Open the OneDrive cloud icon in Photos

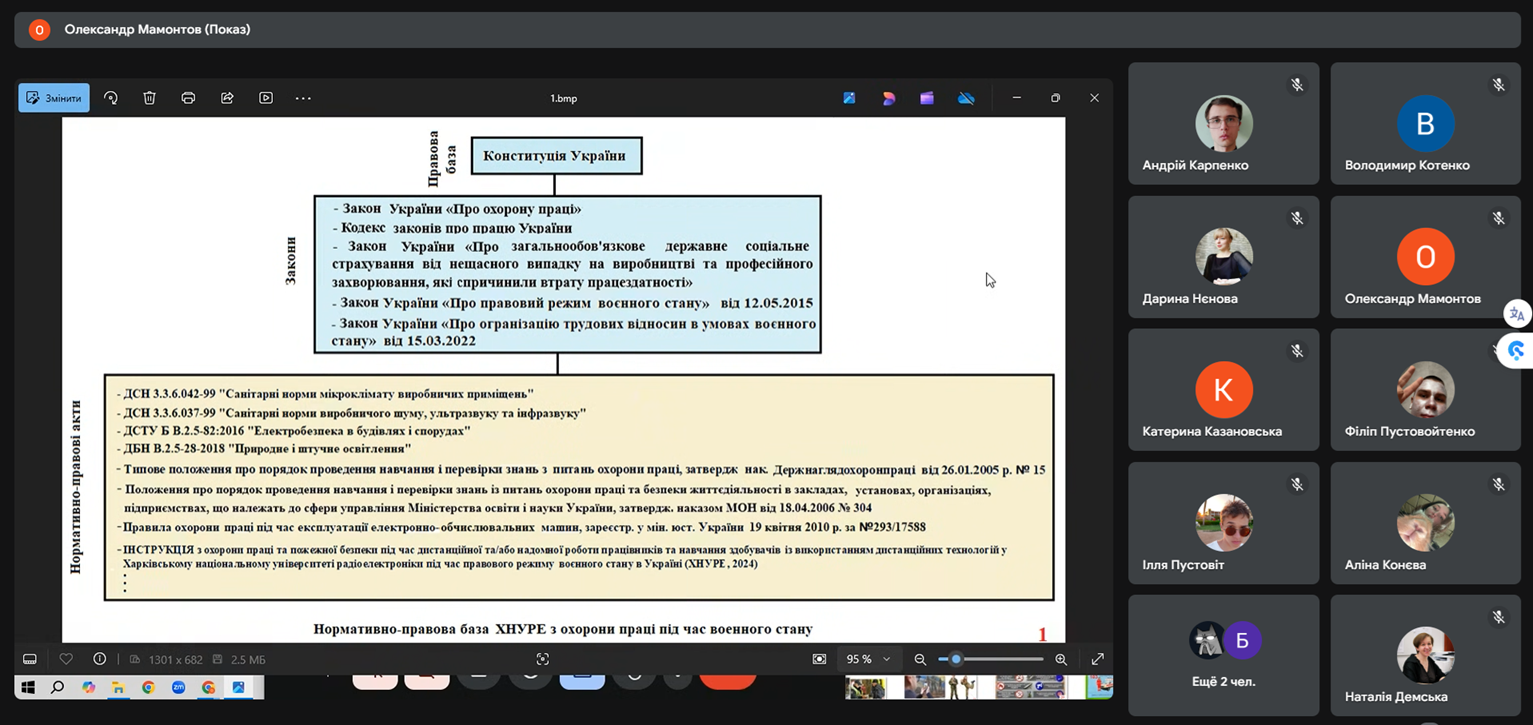click(x=966, y=98)
